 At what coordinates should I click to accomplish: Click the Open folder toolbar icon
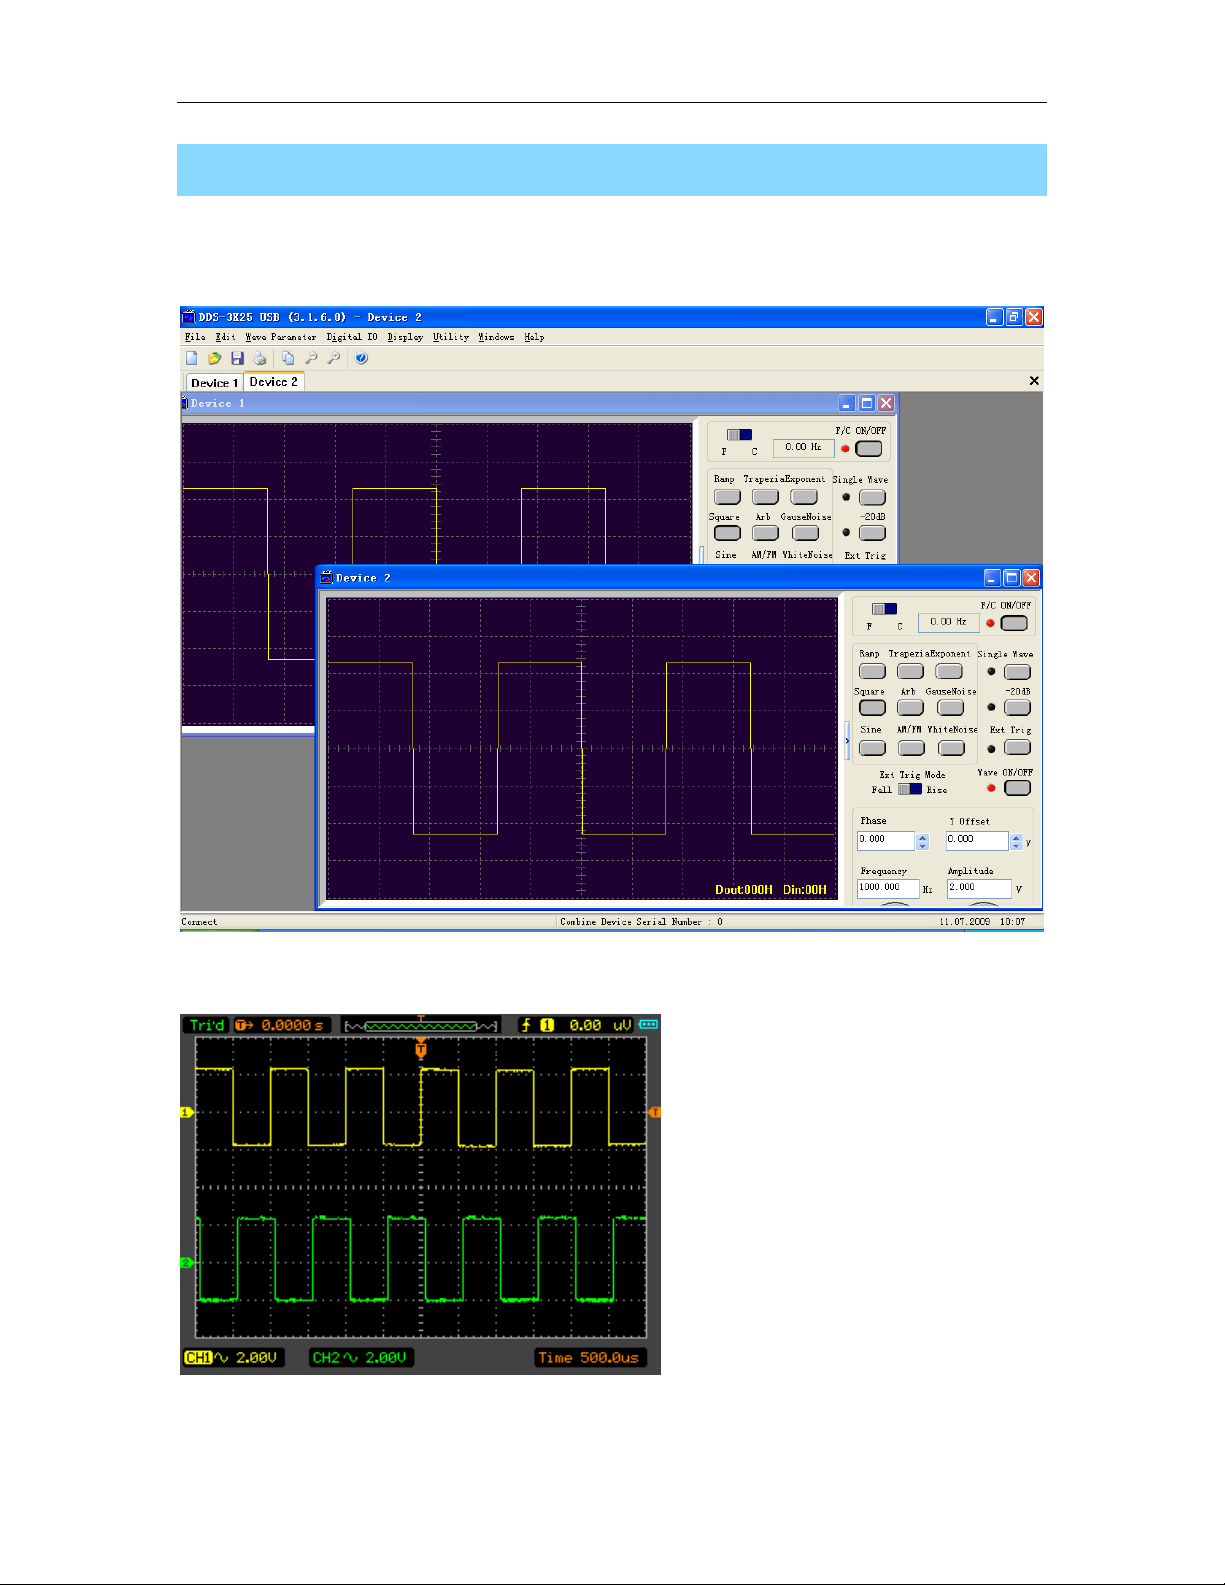(214, 358)
